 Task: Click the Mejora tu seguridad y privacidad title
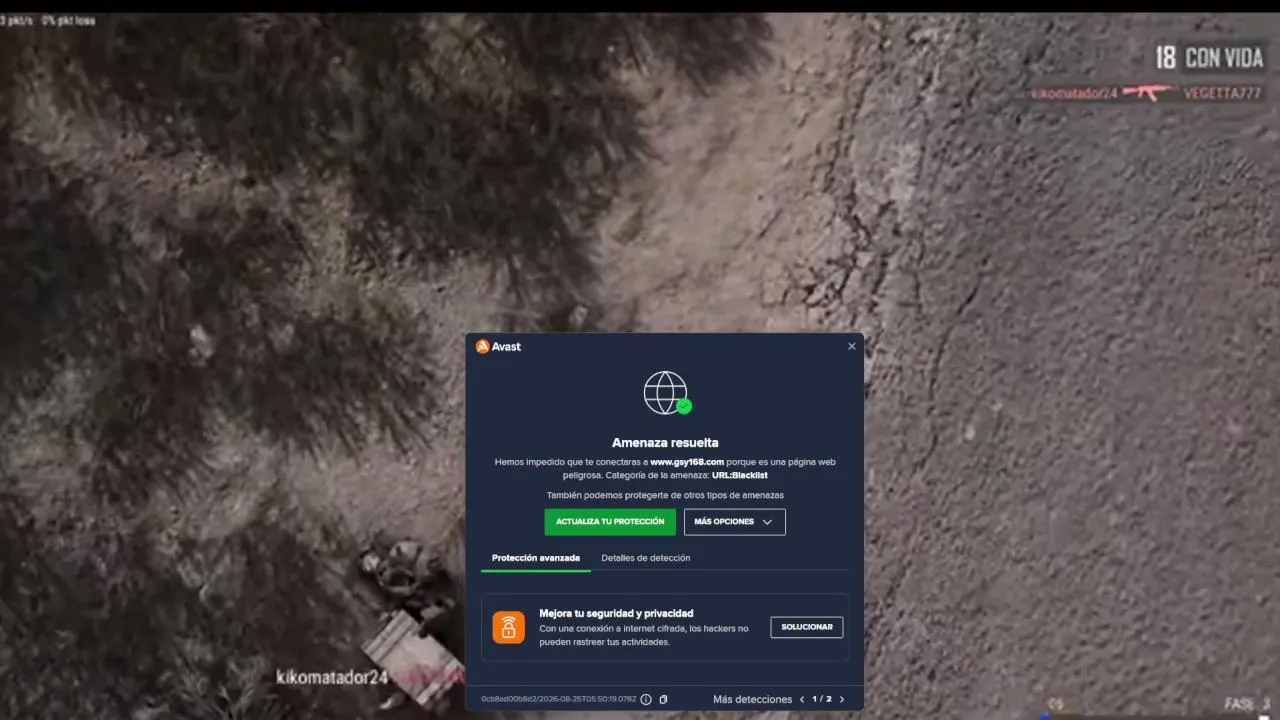point(616,613)
